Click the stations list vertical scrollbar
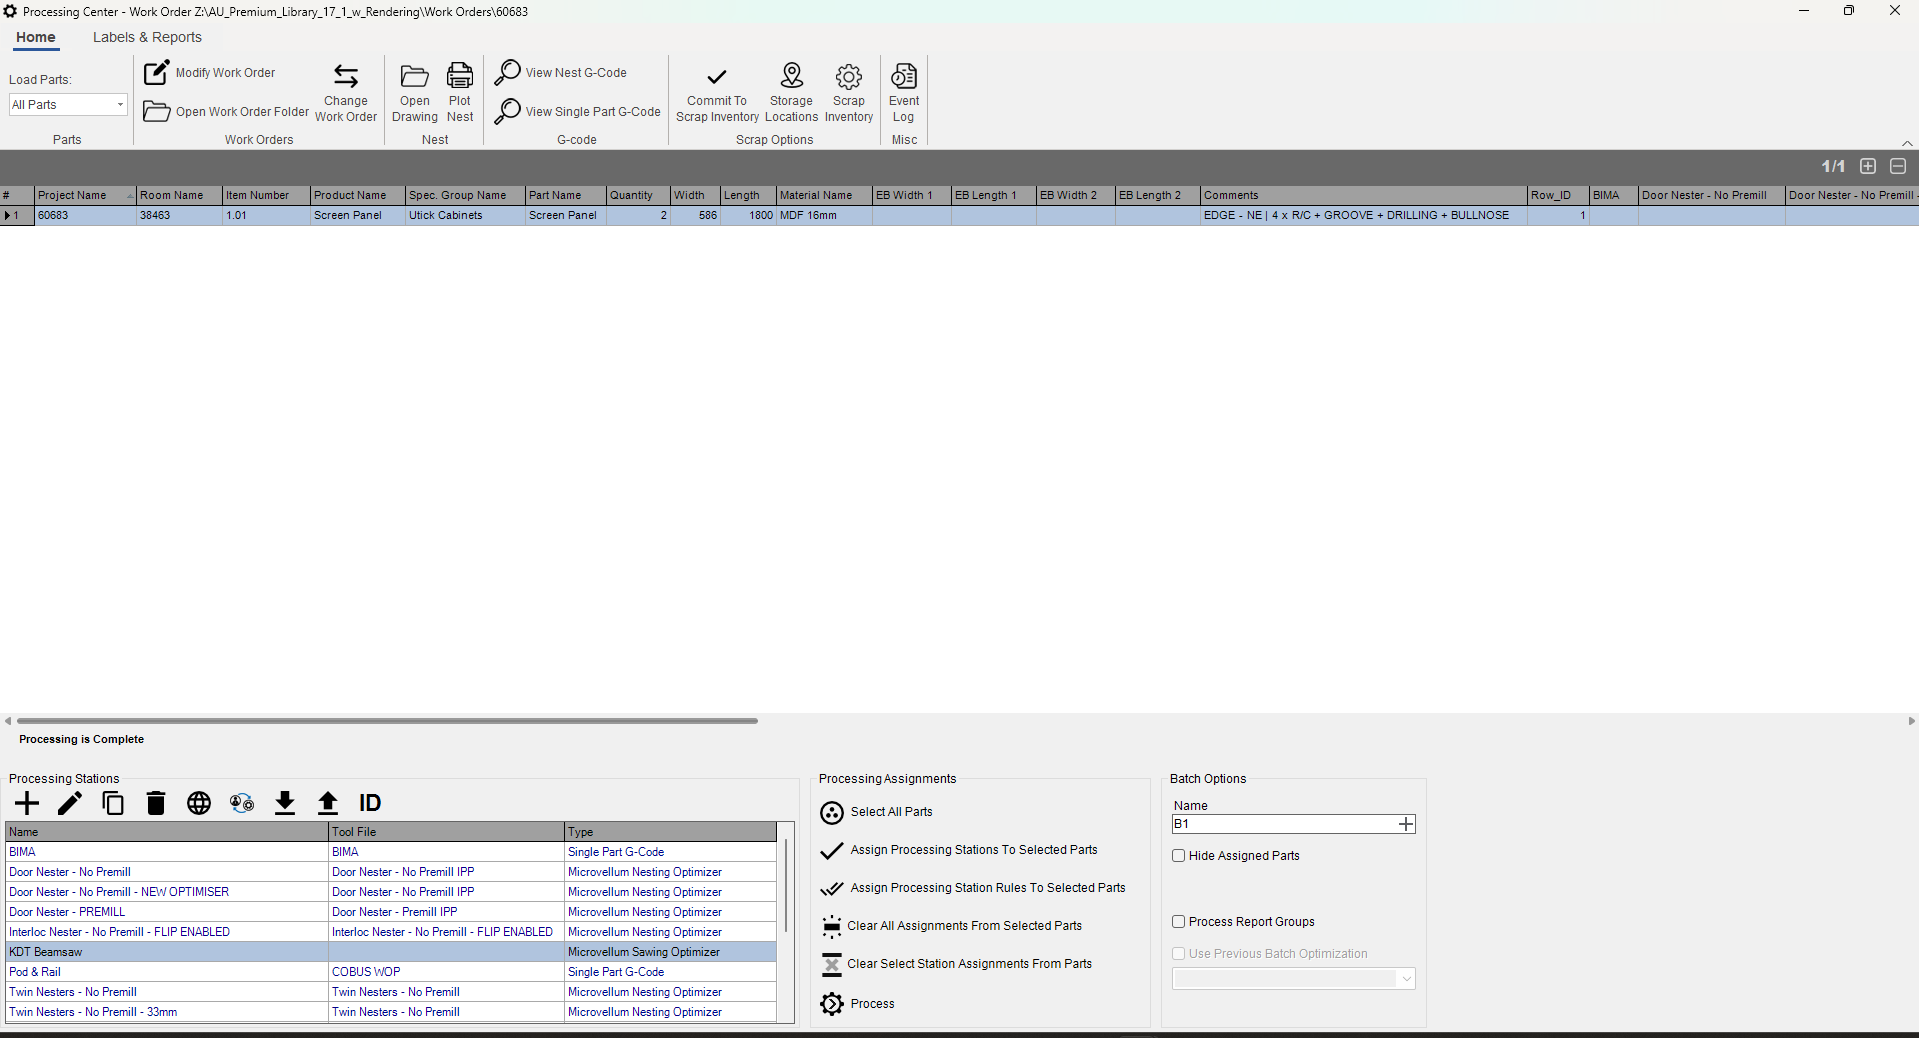Screen dimensions: 1919x1038 (x=786, y=885)
